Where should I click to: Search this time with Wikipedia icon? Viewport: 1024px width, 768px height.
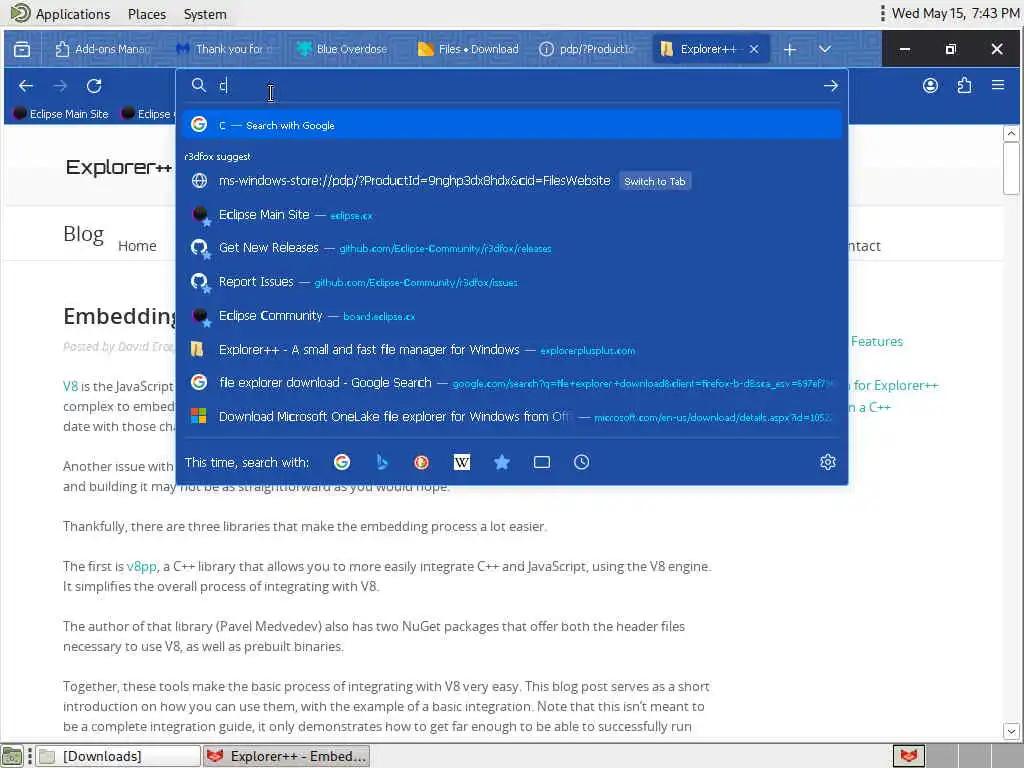pyautogui.click(x=462, y=462)
